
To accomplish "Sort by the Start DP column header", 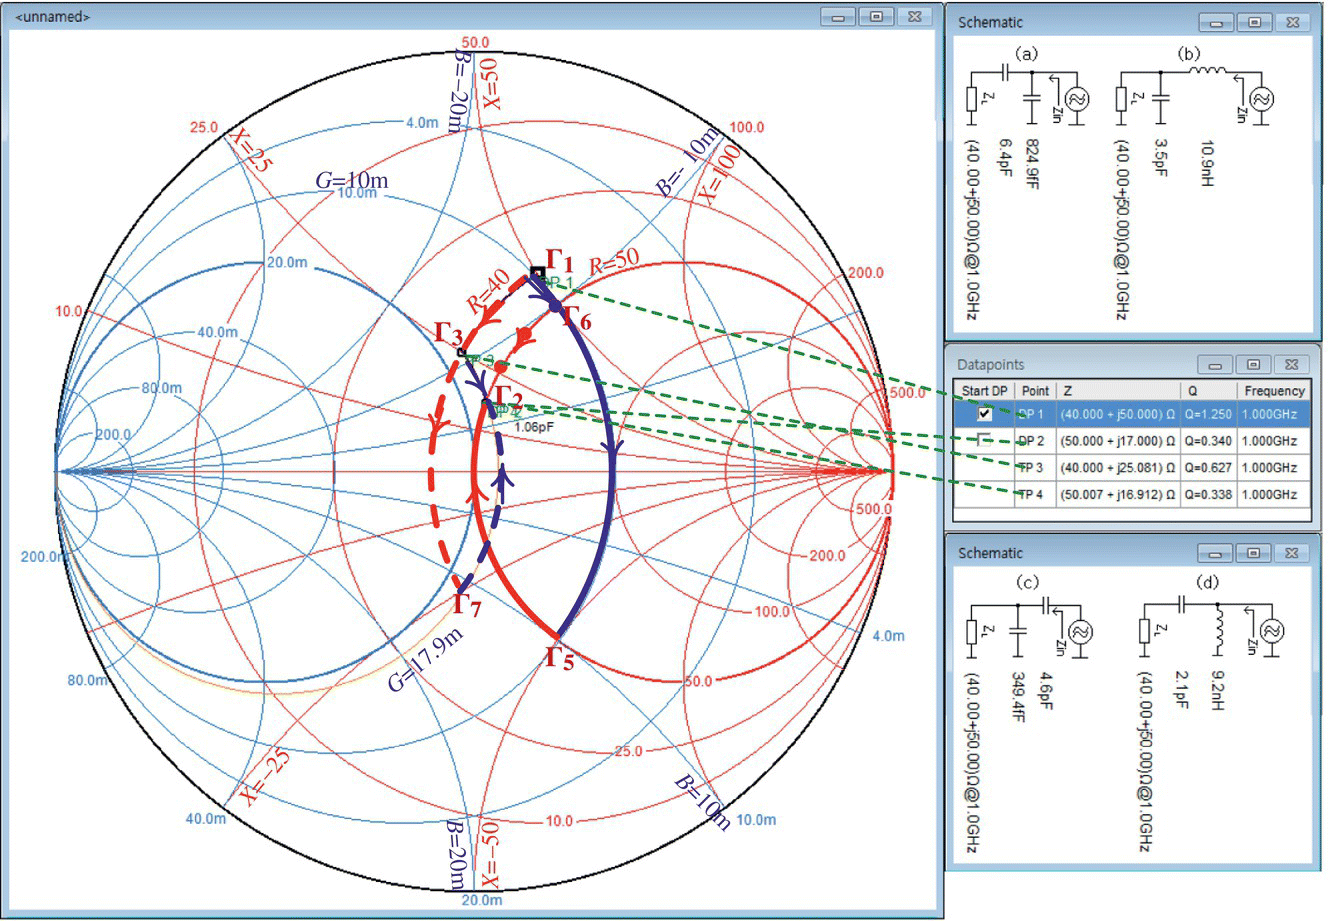I will pyautogui.click(x=983, y=390).
